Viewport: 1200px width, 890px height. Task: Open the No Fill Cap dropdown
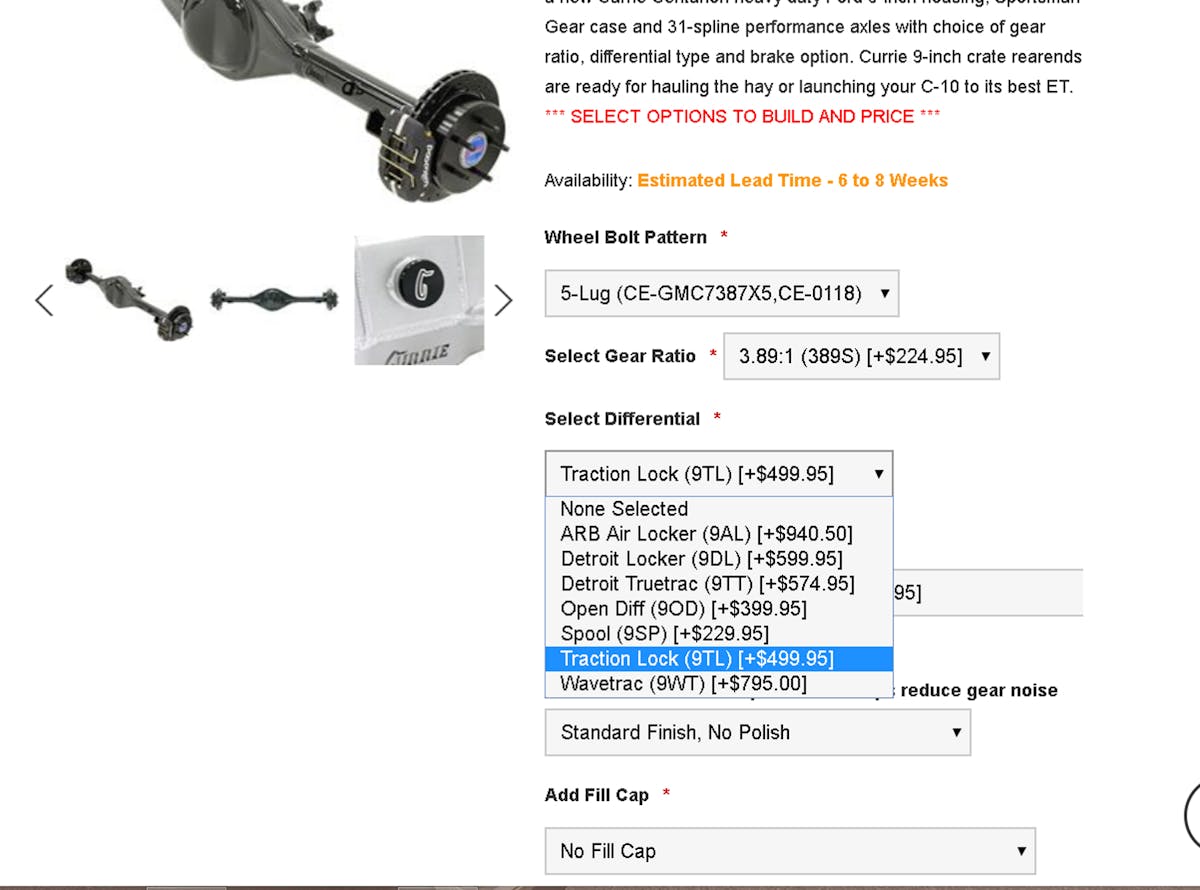point(790,852)
